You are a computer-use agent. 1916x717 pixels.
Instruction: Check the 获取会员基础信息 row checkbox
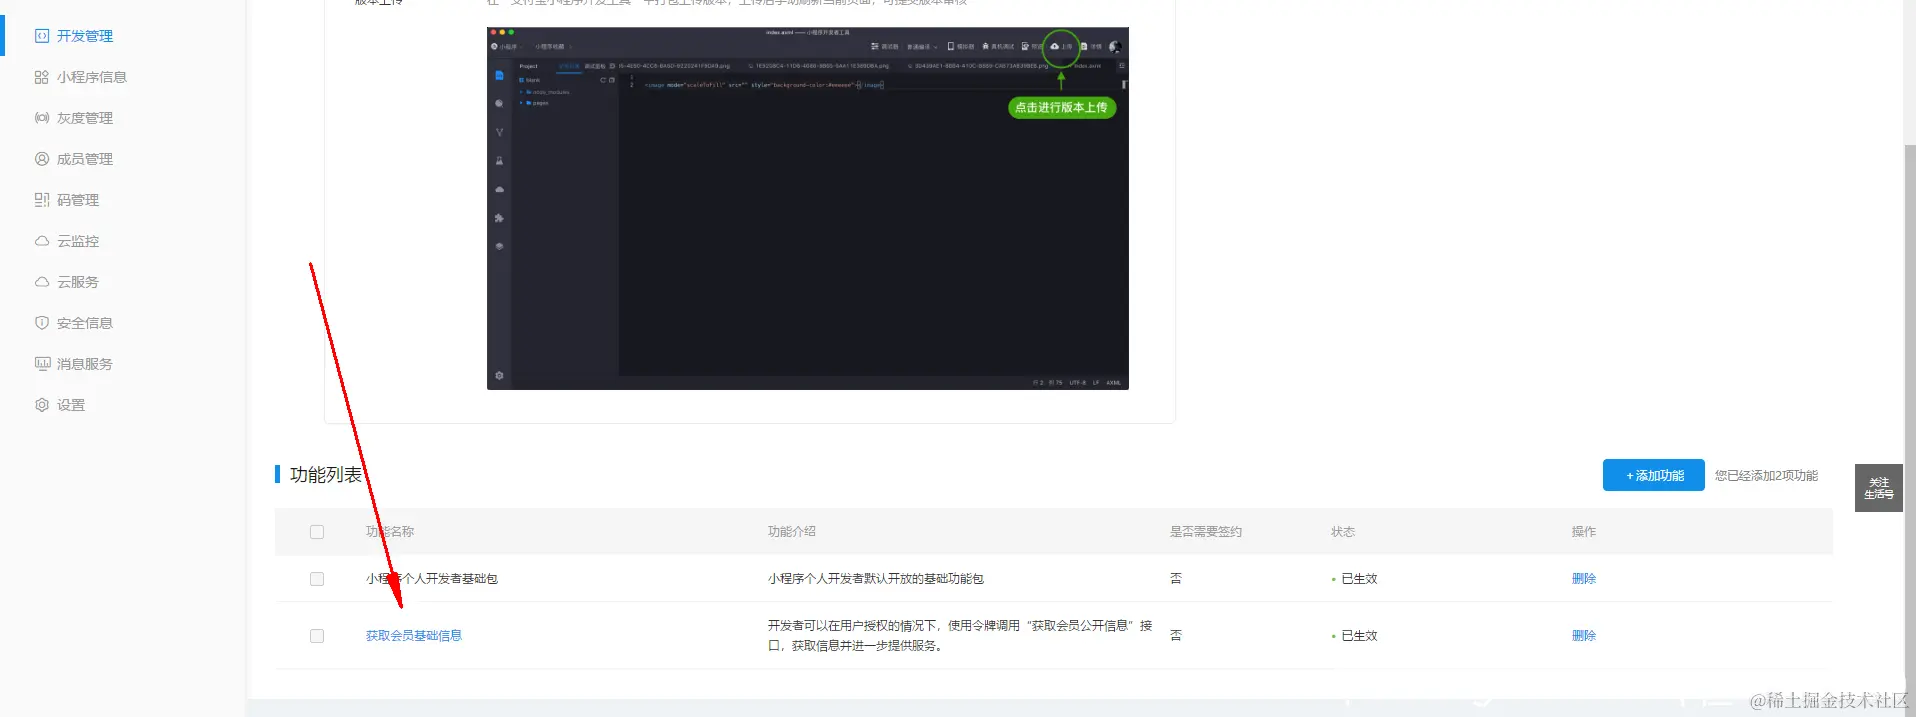[x=317, y=636]
